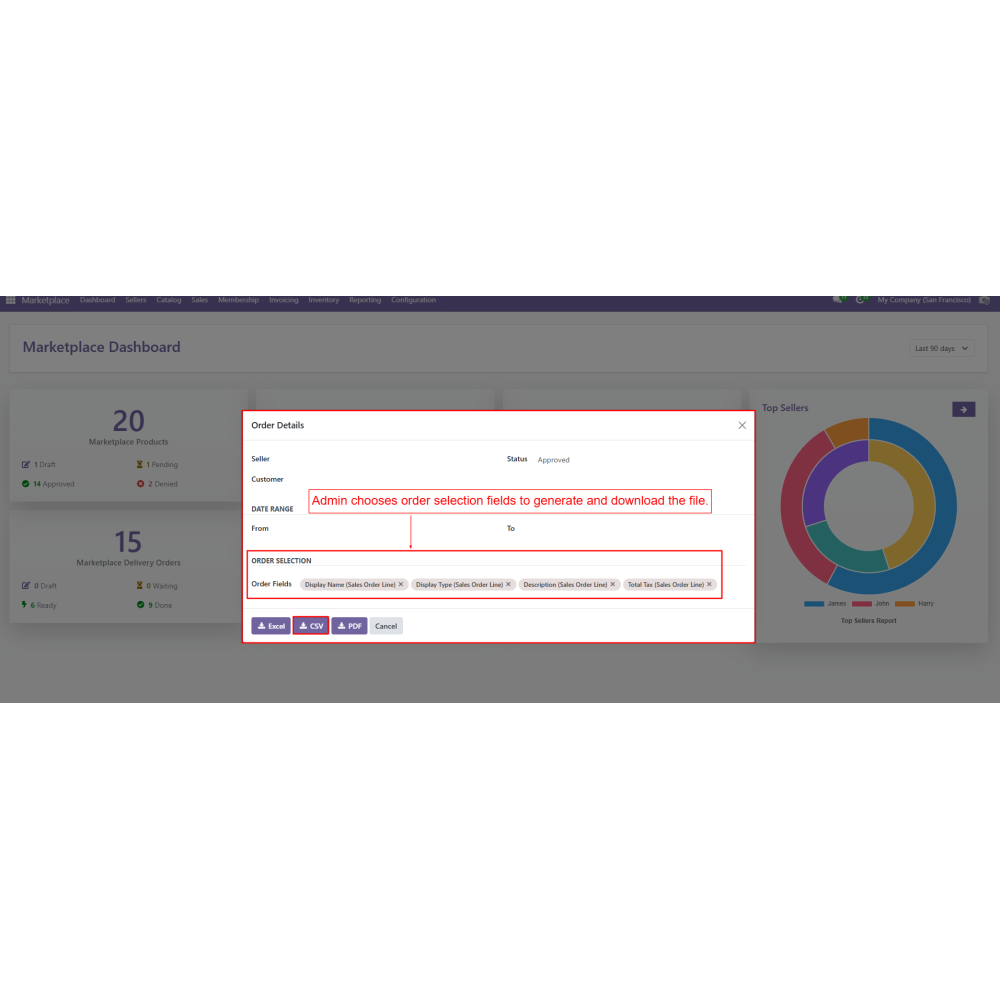Remove the Display Name field tag
The height and width of the screenshot is (1000, 1000).
coord(401,584)
